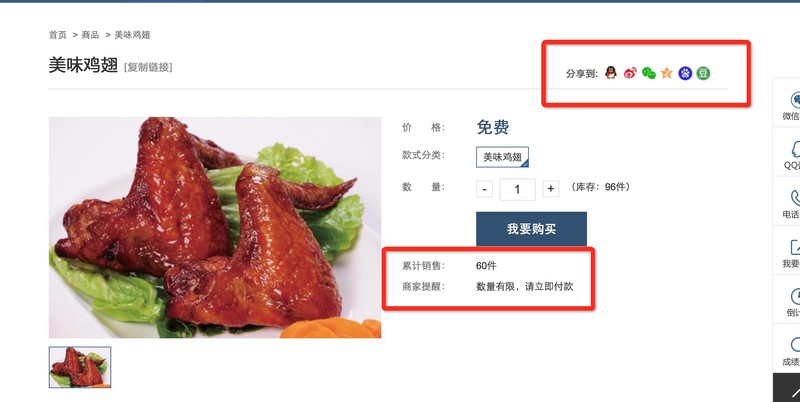Click the quantity input field
Viewport: 800px width, 402px height.
coord(517,189)
